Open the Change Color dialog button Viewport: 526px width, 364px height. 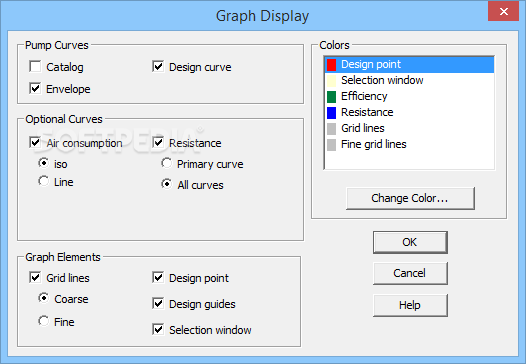click(410, 198)
